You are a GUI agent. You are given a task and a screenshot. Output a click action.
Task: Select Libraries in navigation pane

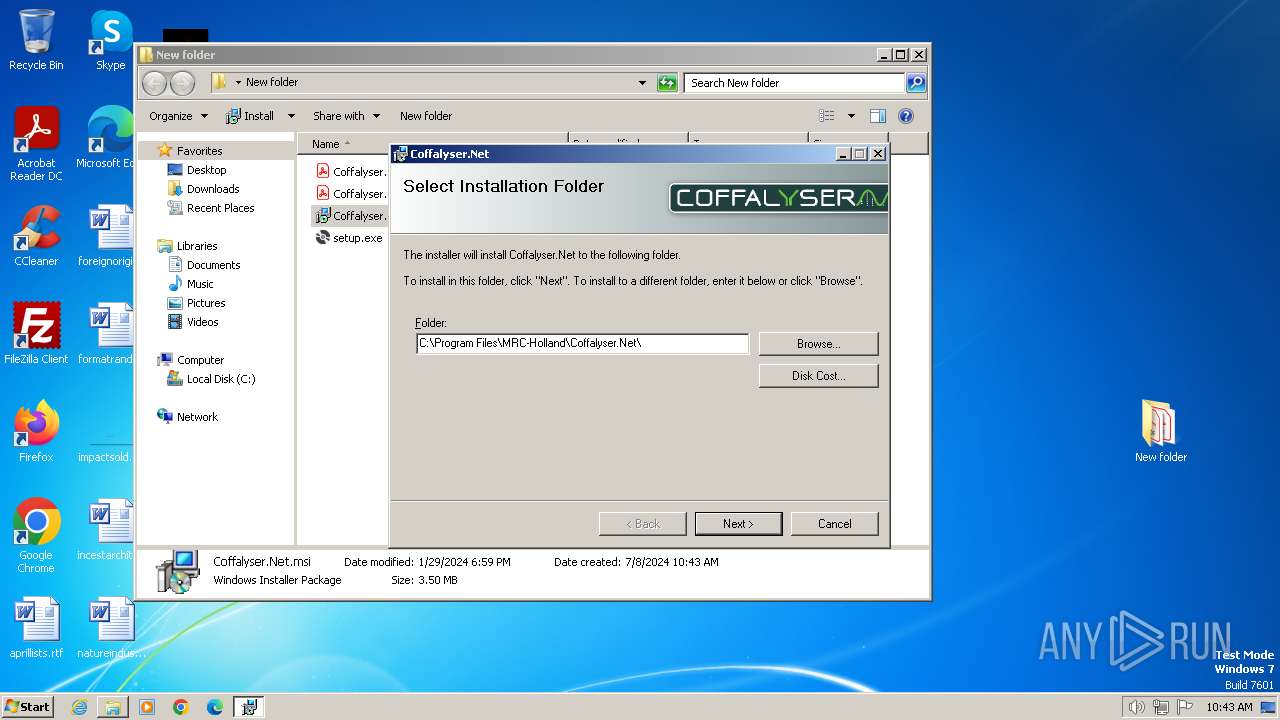[x=197, y=246]
